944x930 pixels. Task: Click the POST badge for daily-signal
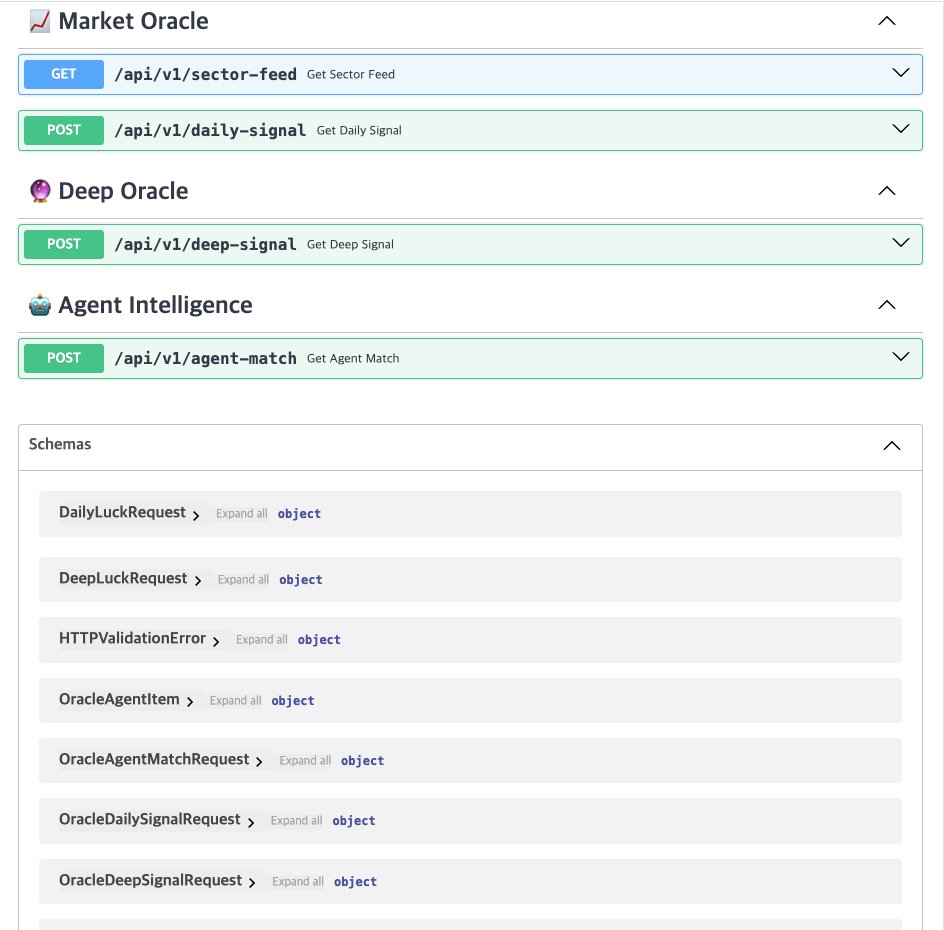click(x=64, y=130)
